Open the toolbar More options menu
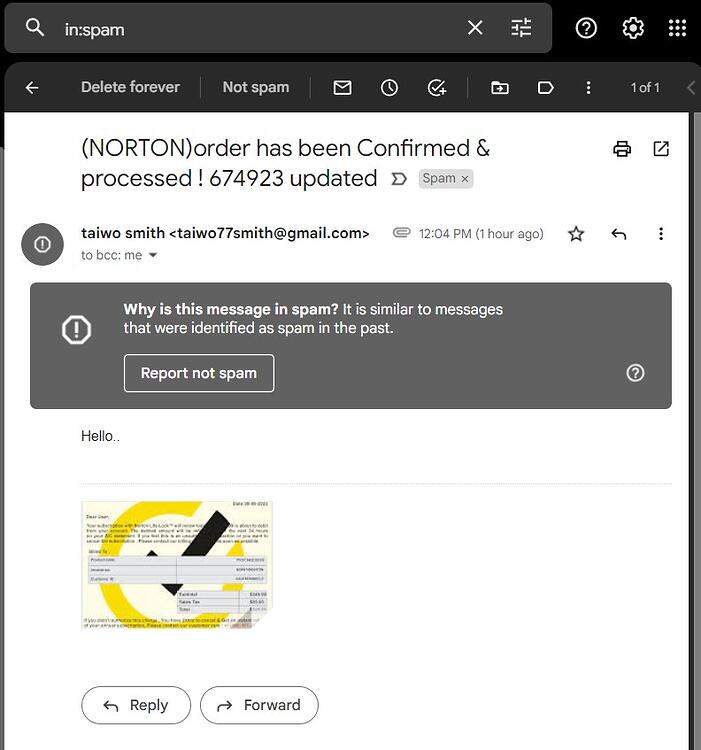The width and height of the screenshot is (701, 750). pyautogui.click(x=588, y=88)
